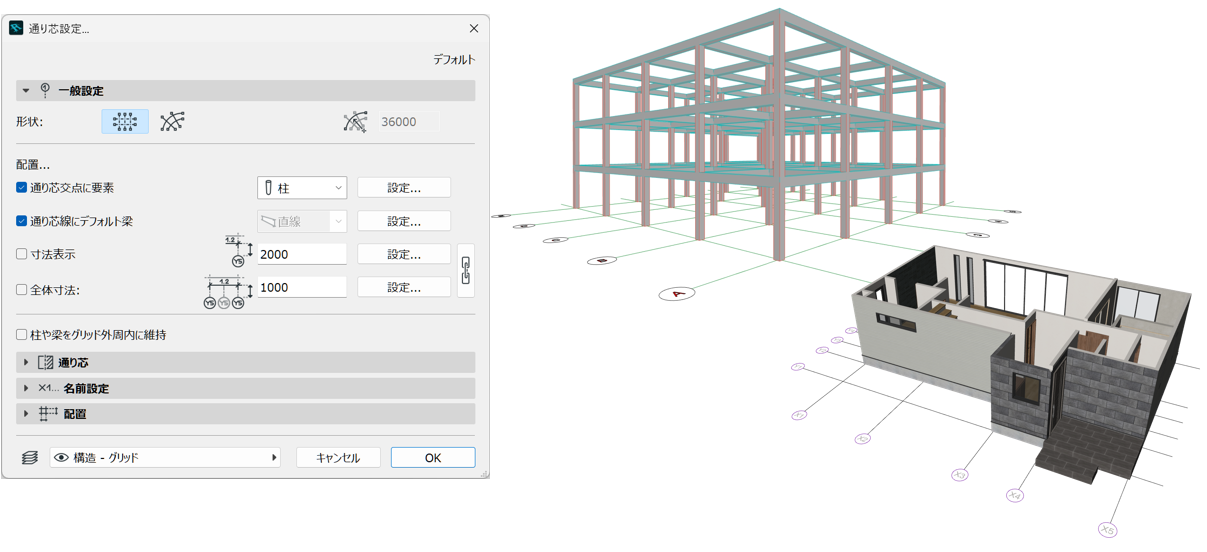Enable the 寸法表示 checkbox

pyautogui.click(x=22, y=255)
